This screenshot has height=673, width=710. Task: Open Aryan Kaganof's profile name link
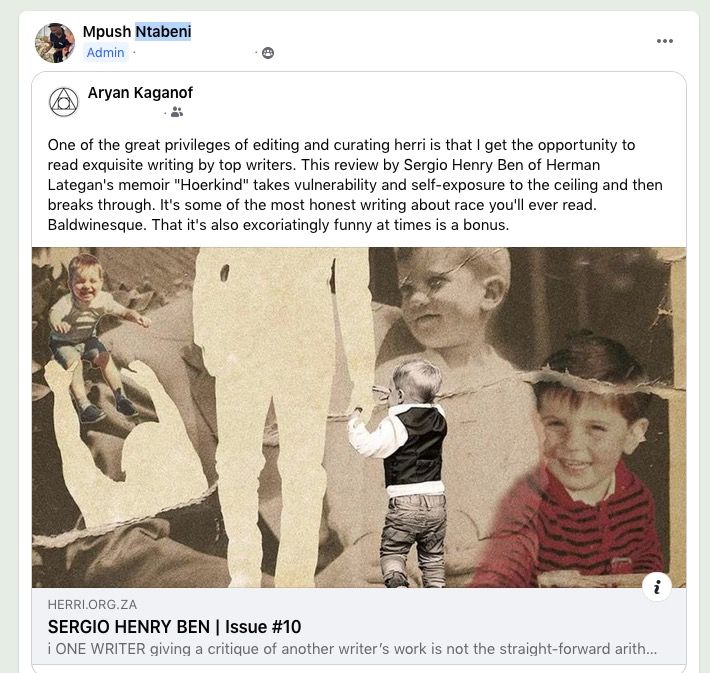click(x=140, y=93)
